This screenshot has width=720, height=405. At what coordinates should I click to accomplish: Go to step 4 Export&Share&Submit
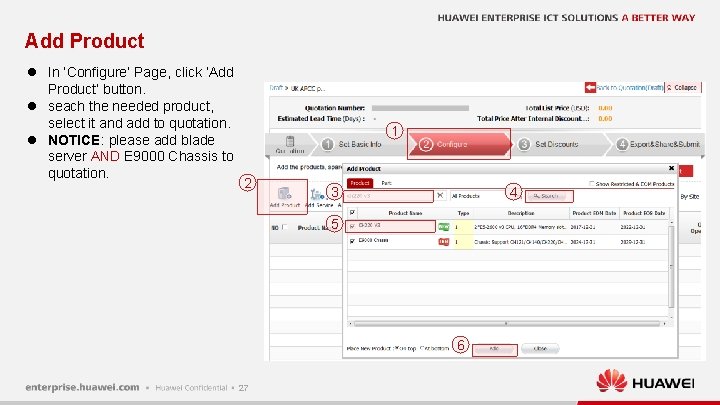(x=659, y=144)
